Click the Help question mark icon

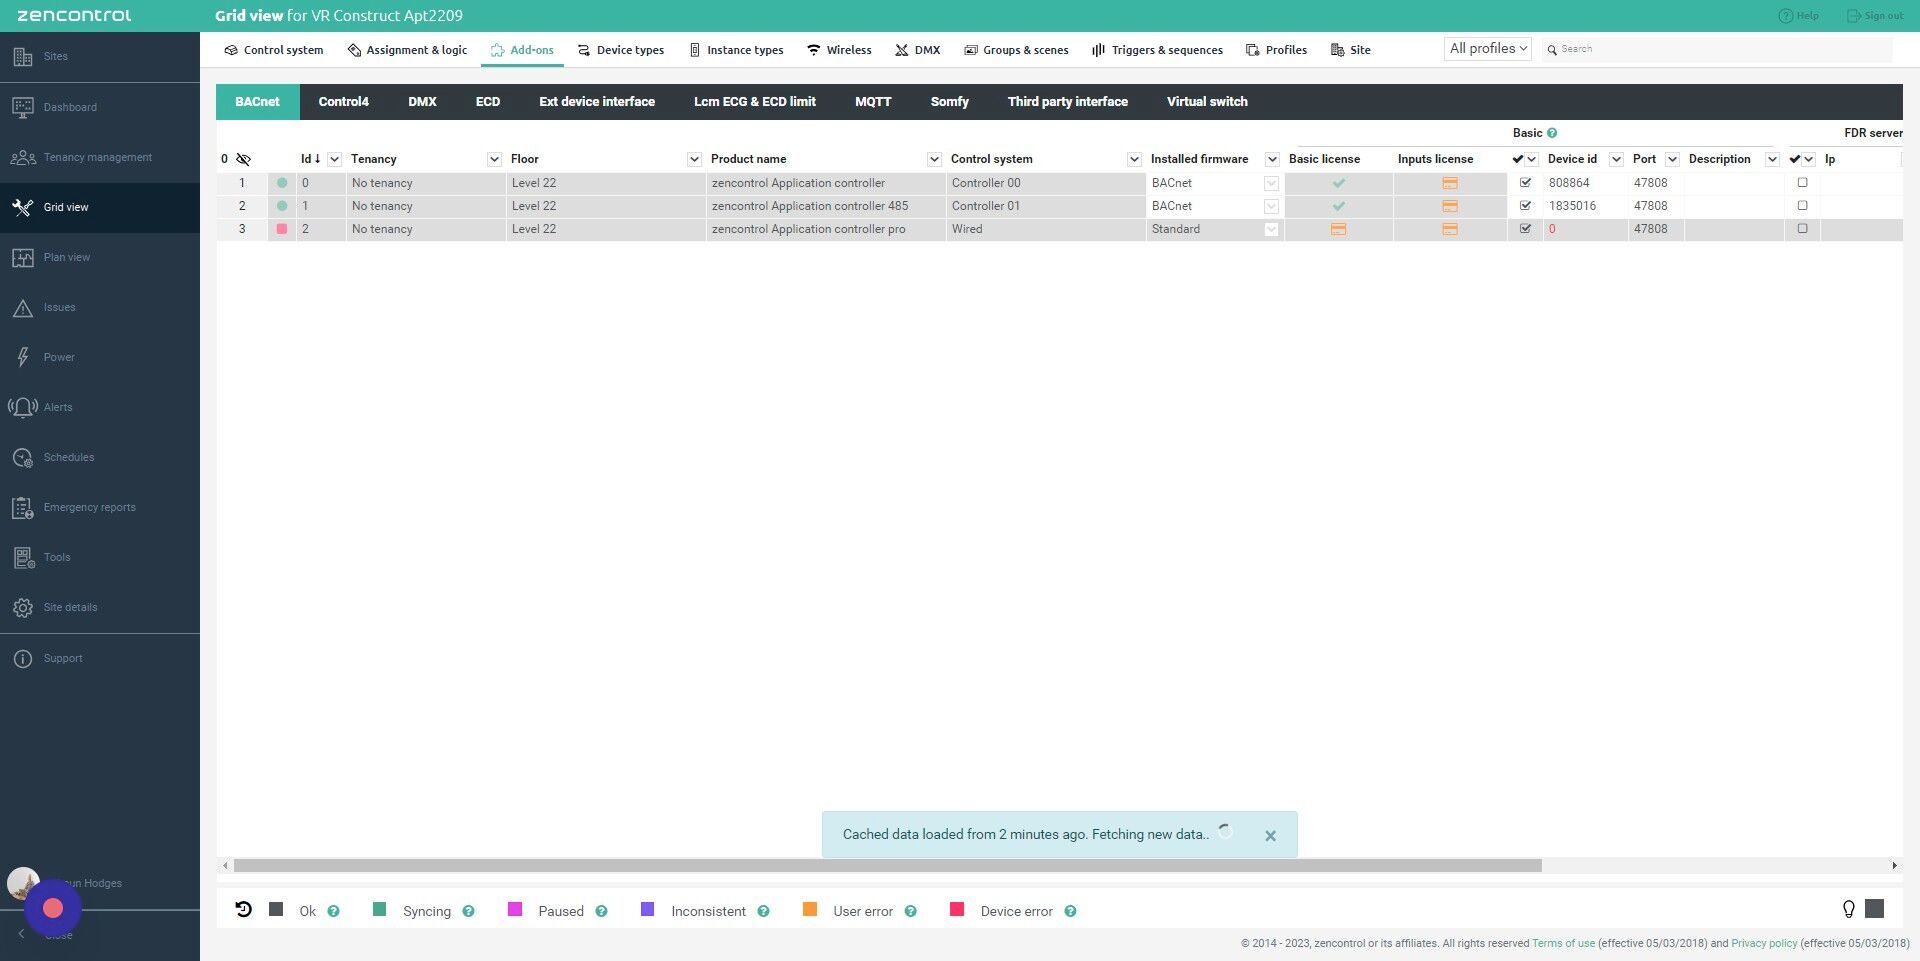coord(1785,16)
